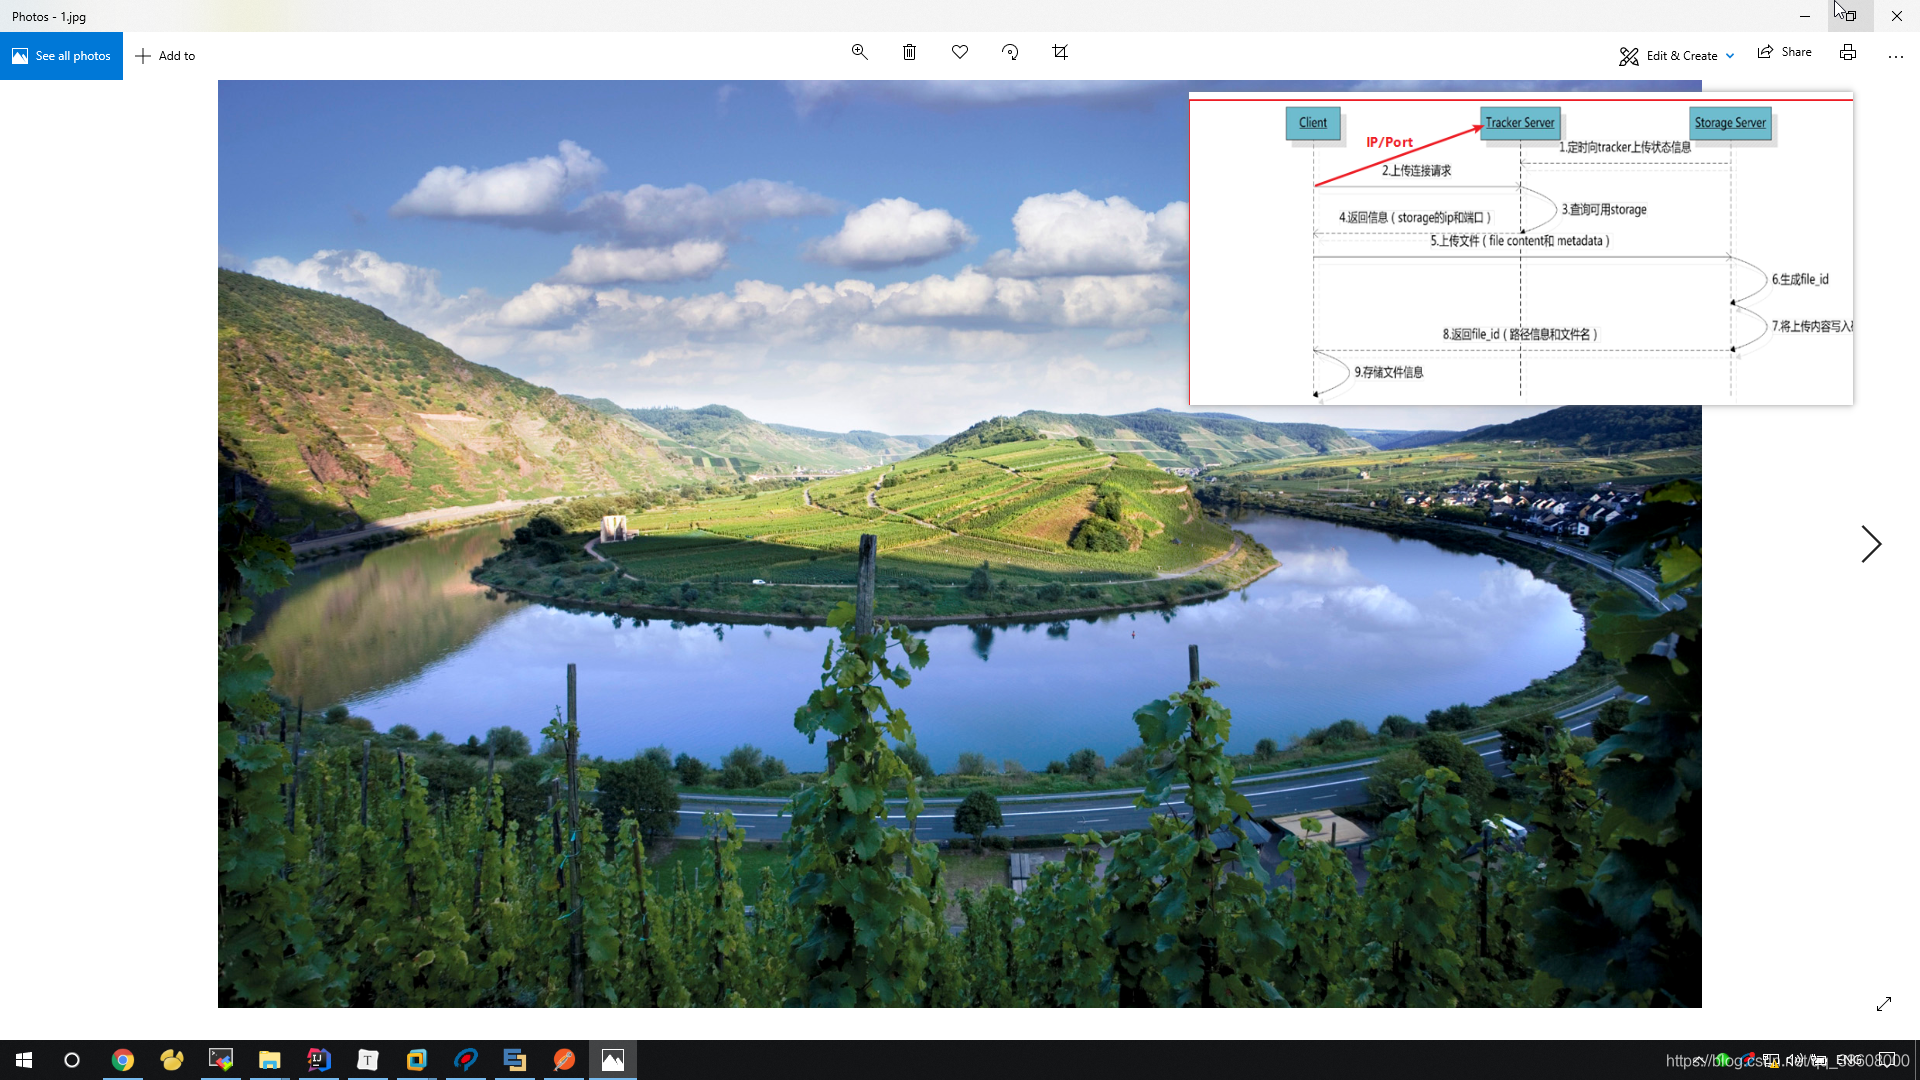Click the See all photos button
The width and height of the screenshot is (1920, 1080).
pos(61,55)
